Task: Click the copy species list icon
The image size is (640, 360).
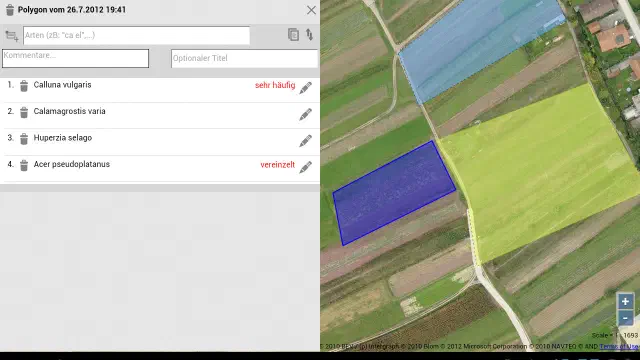Action: [293, 35]
